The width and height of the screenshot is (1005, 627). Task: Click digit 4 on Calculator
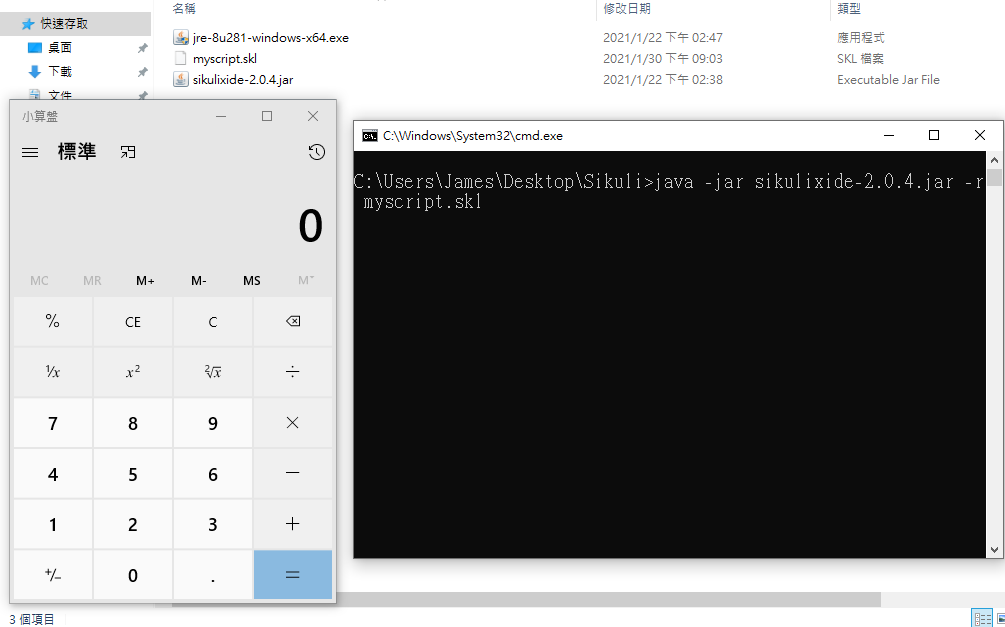tap(53, 473)
